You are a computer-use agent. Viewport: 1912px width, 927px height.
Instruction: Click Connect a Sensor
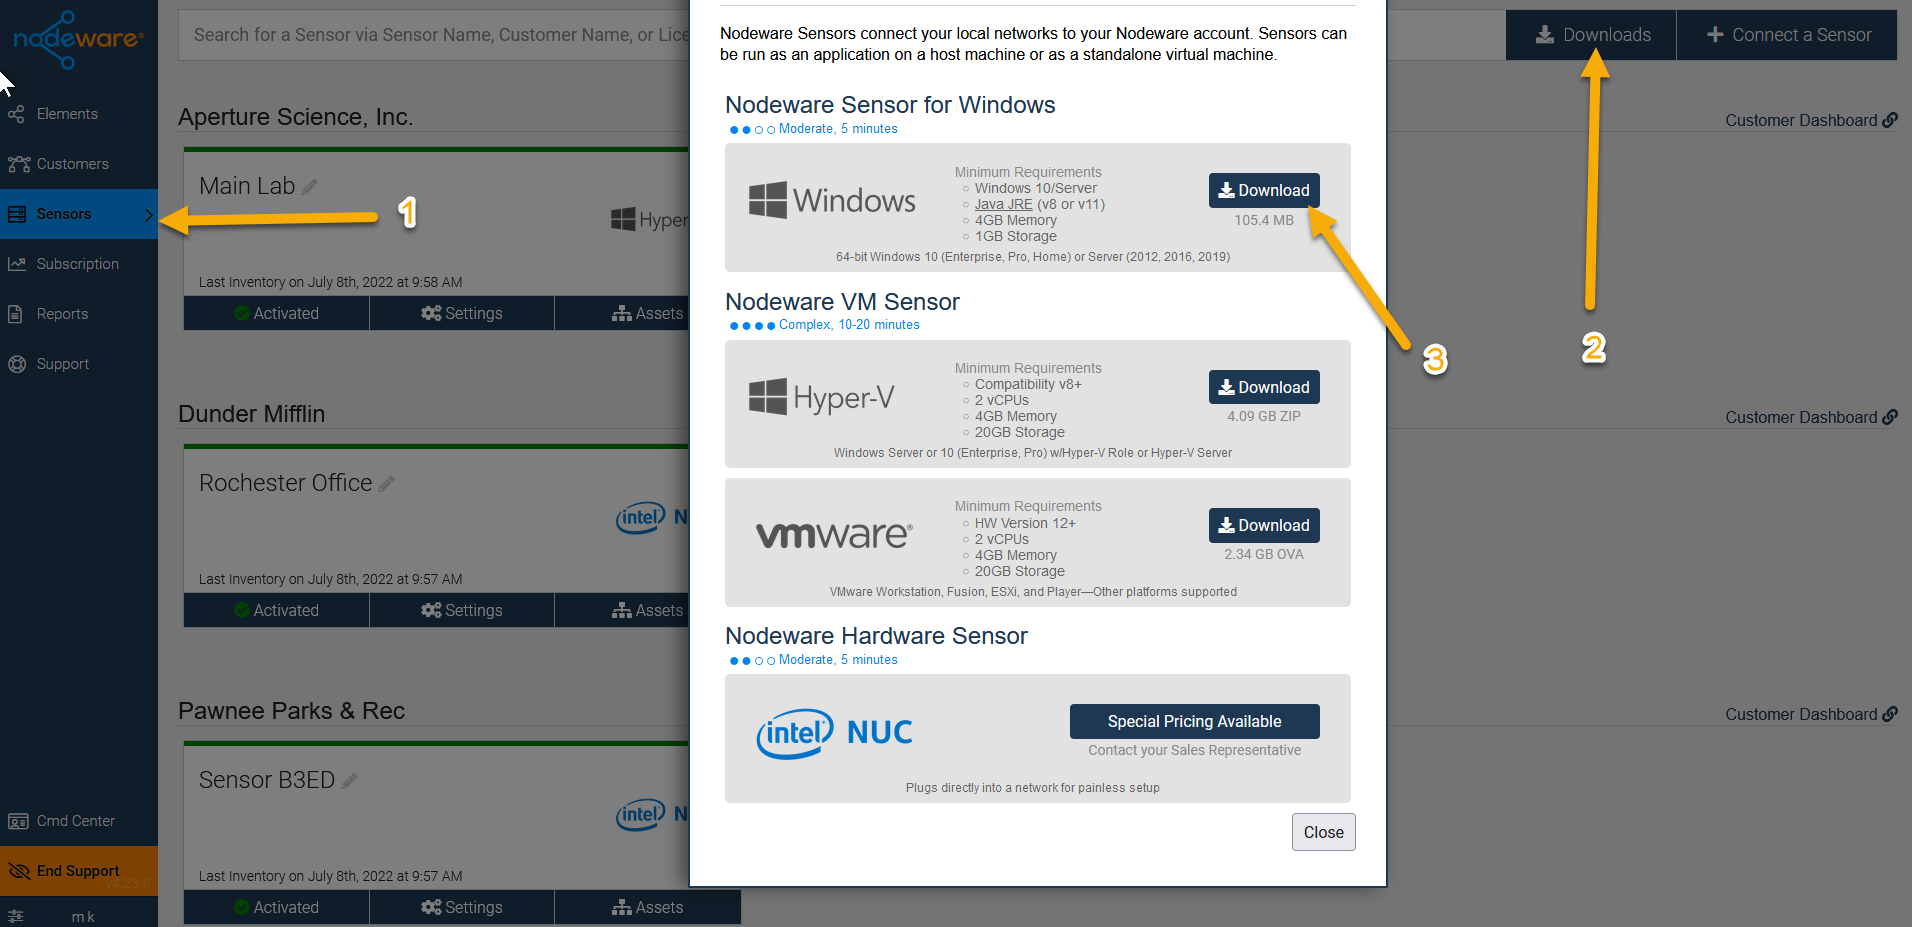[1787, 34]
